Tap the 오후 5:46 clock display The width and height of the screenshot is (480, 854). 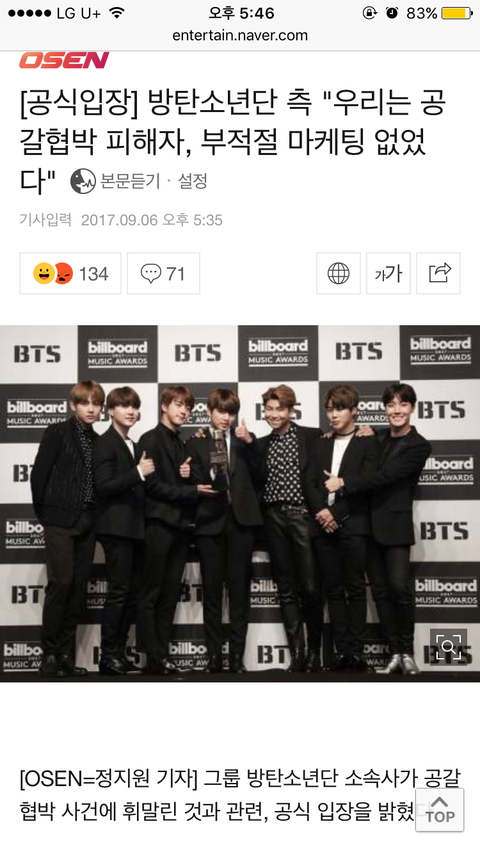[x=241, y=13]
